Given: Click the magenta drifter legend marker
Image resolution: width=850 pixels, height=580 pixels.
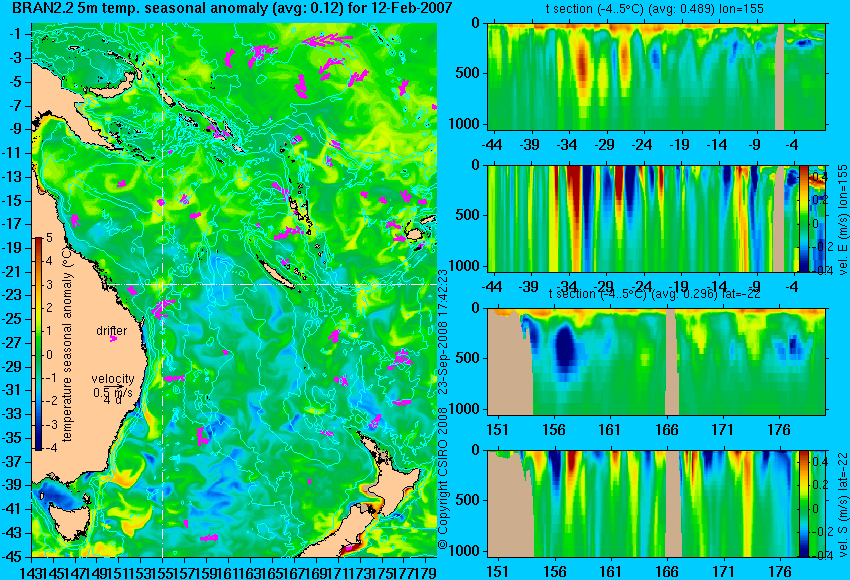Looking at the screenshot, I should (113, 339).
